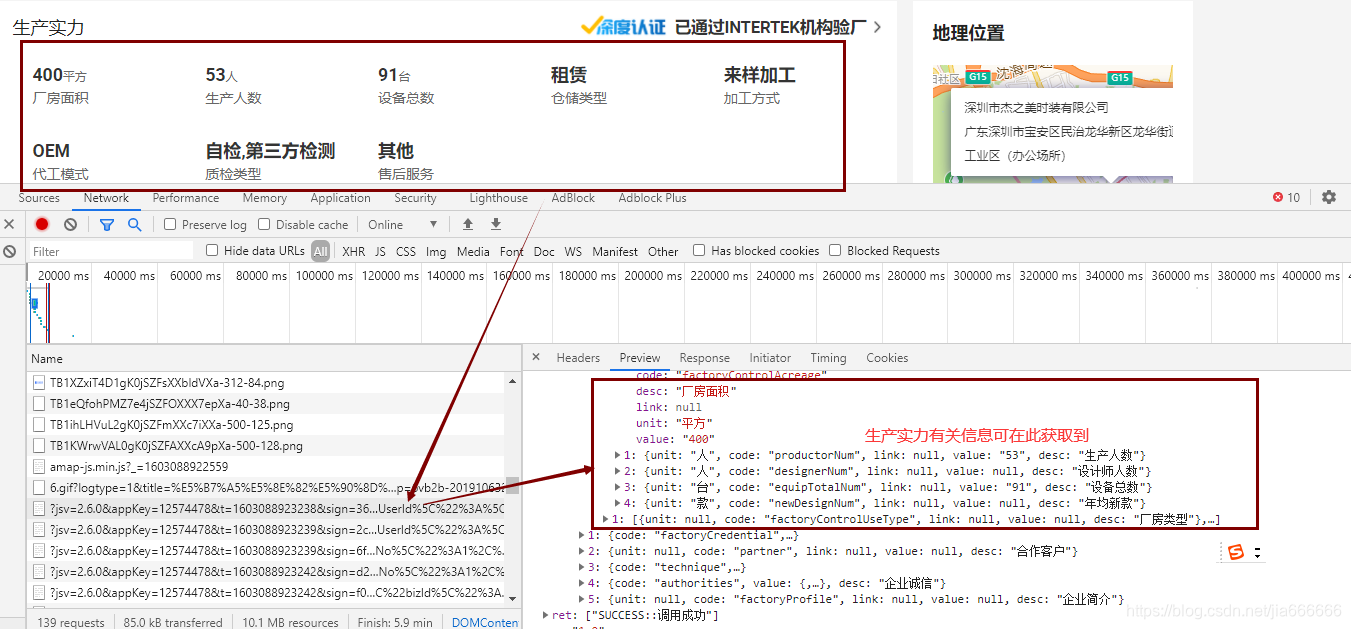
Task: Open the Timing tab of request
Action: click(828, 358)
